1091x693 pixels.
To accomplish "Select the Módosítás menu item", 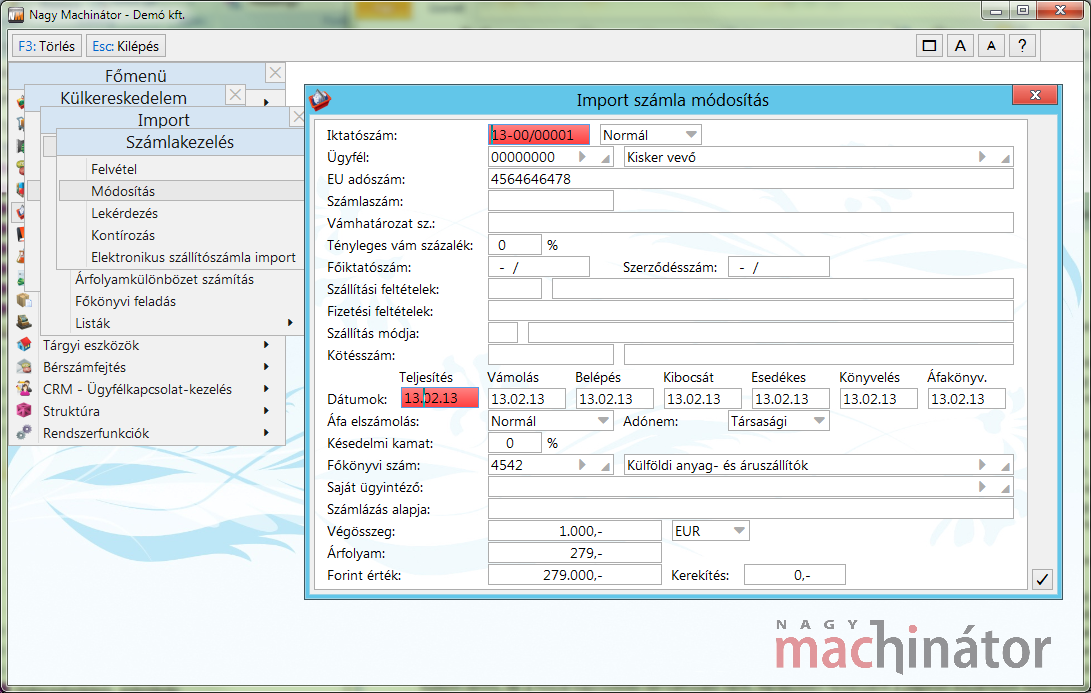I will [182, 191].
